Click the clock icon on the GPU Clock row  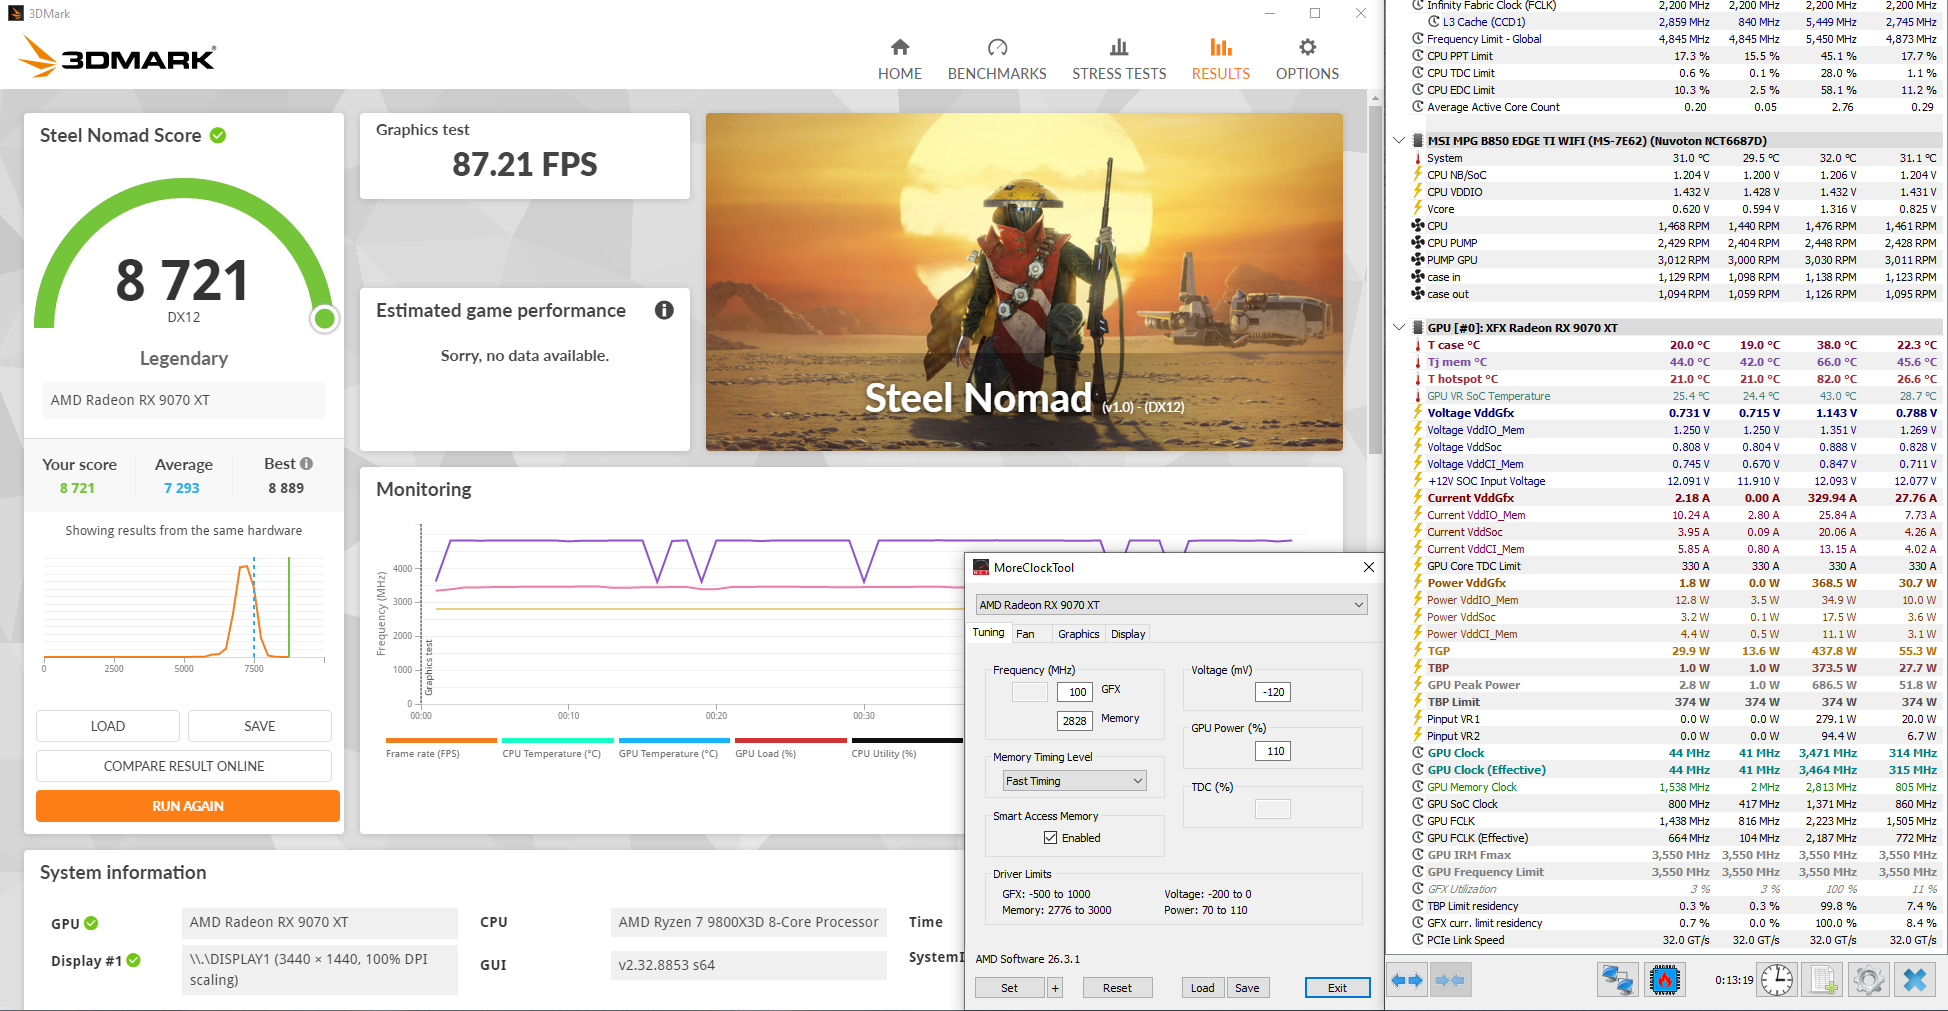pos(1418,753)
